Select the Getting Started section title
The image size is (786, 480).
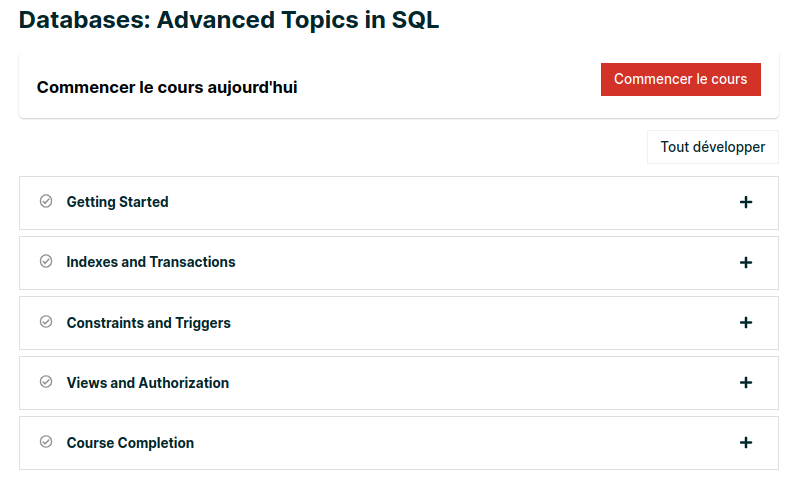[x=117, y=202]
